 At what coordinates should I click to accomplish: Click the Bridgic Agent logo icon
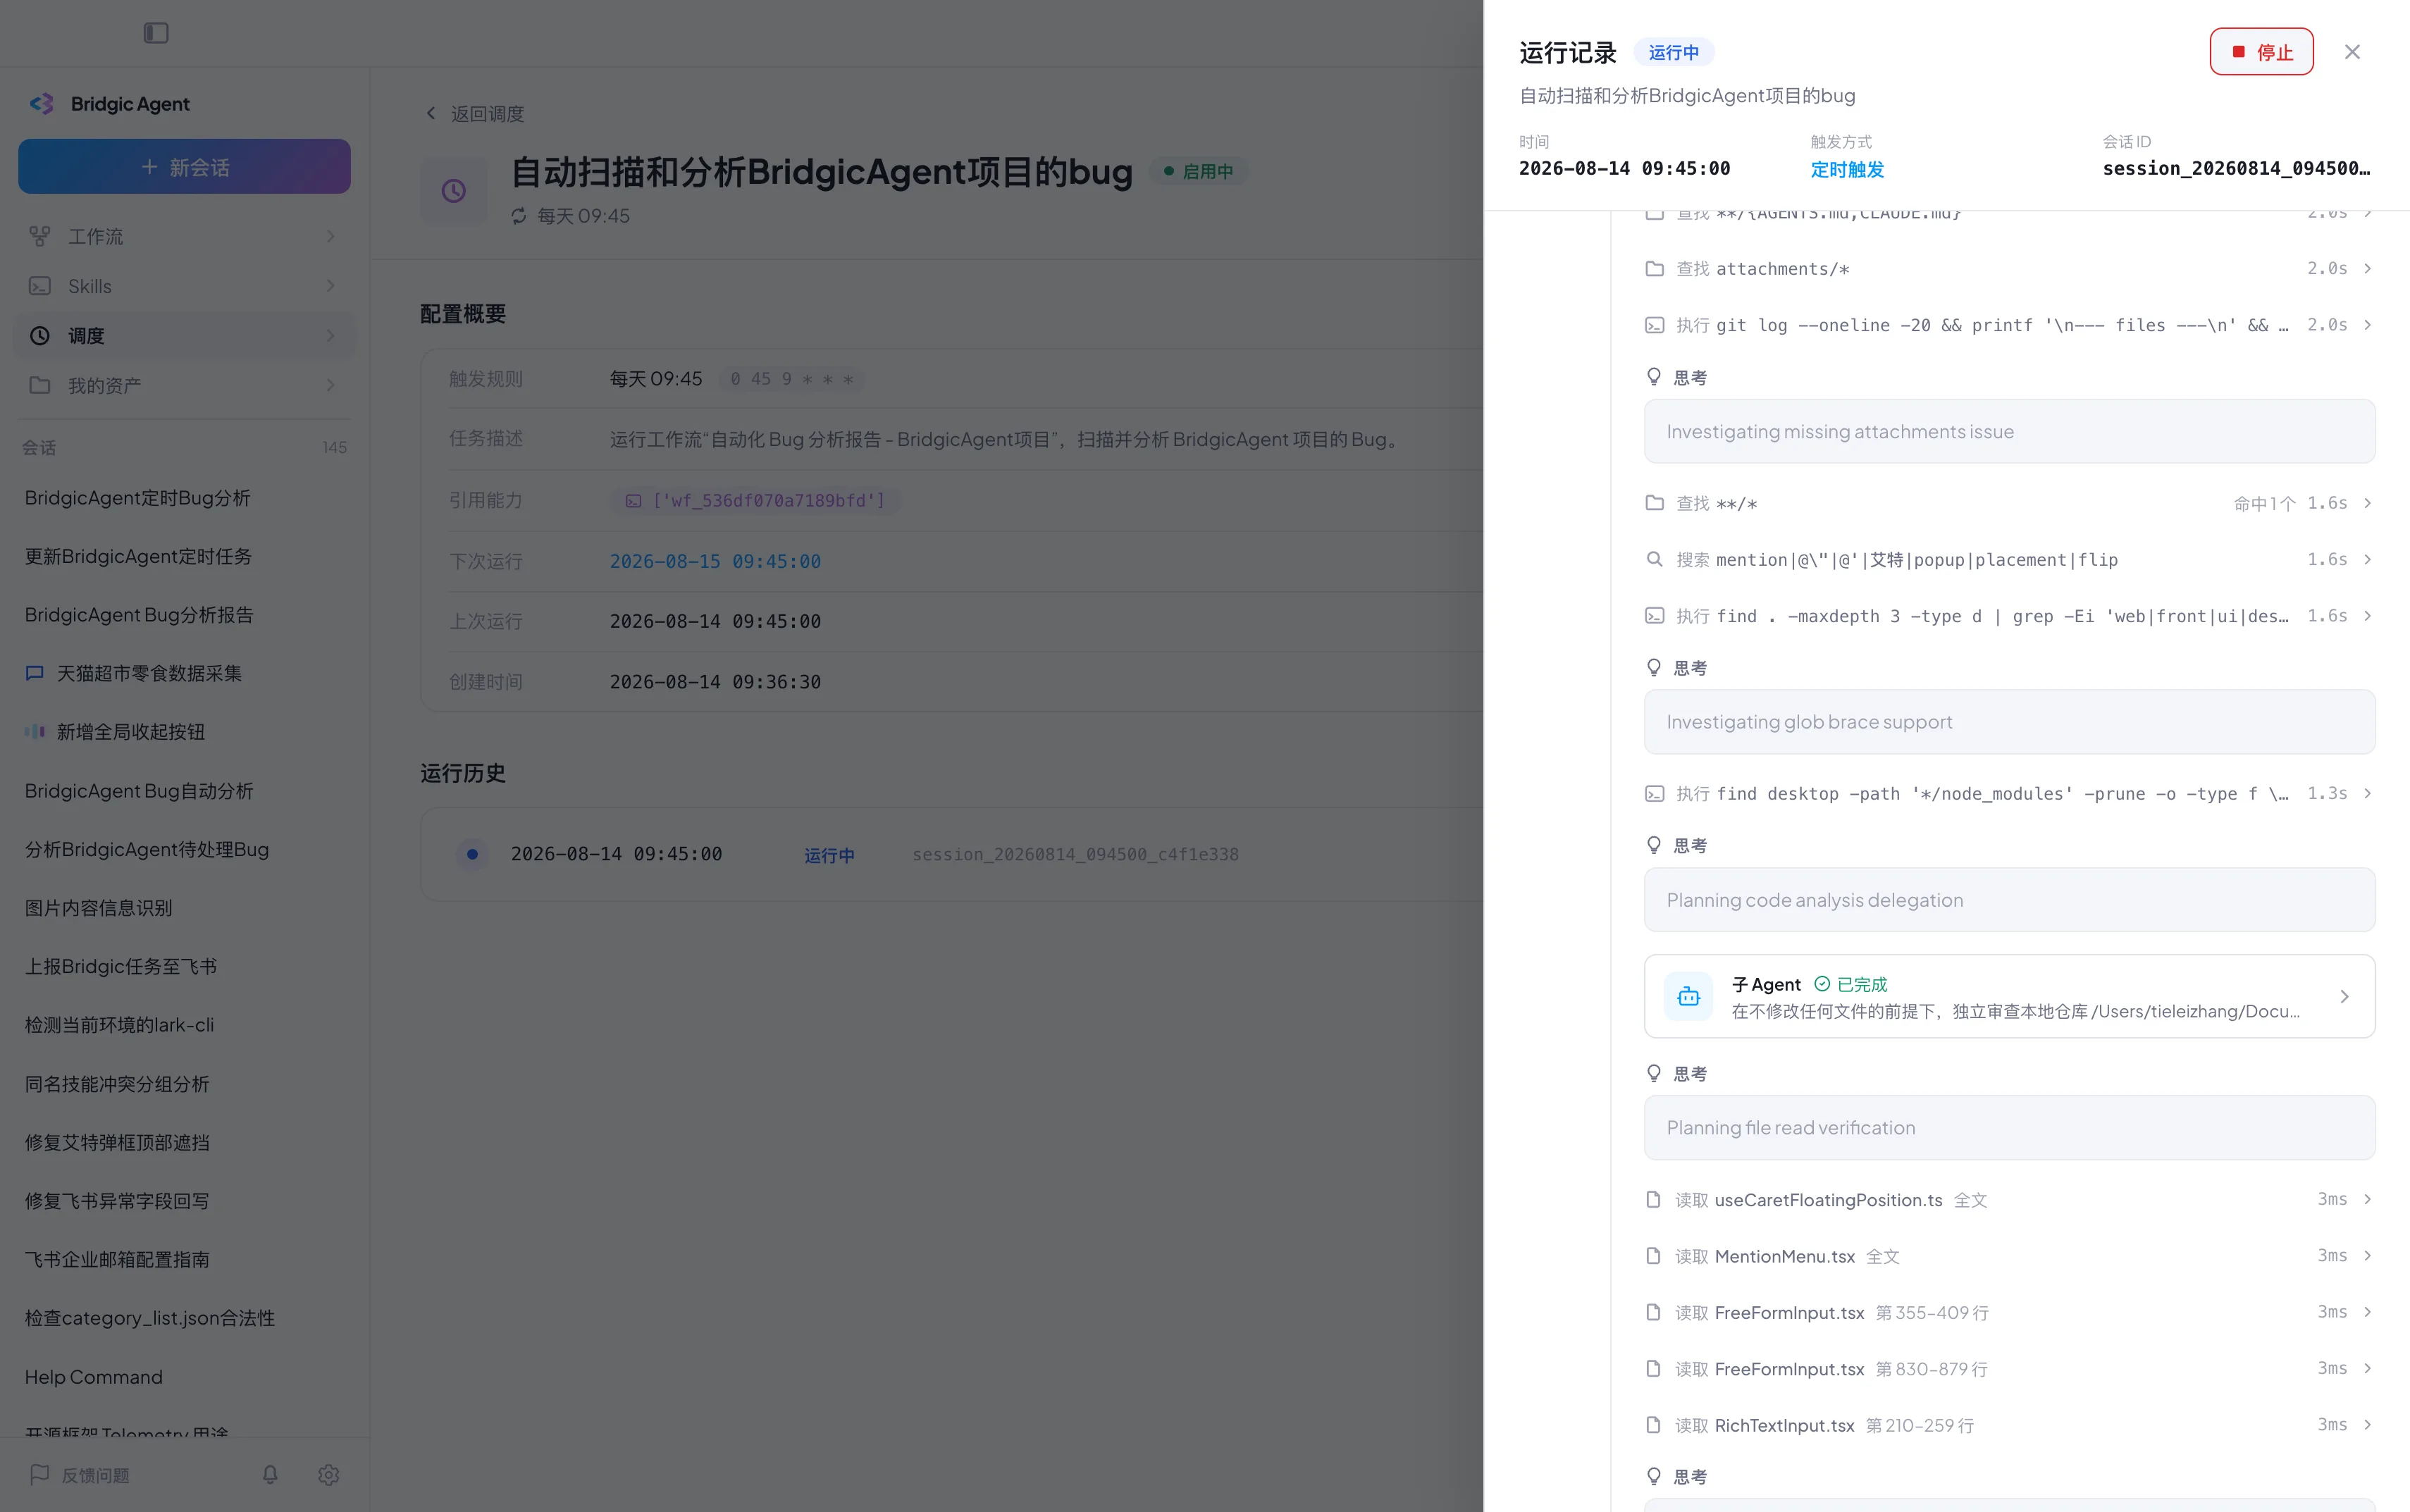pyautogui.click(x=42, y=104)
